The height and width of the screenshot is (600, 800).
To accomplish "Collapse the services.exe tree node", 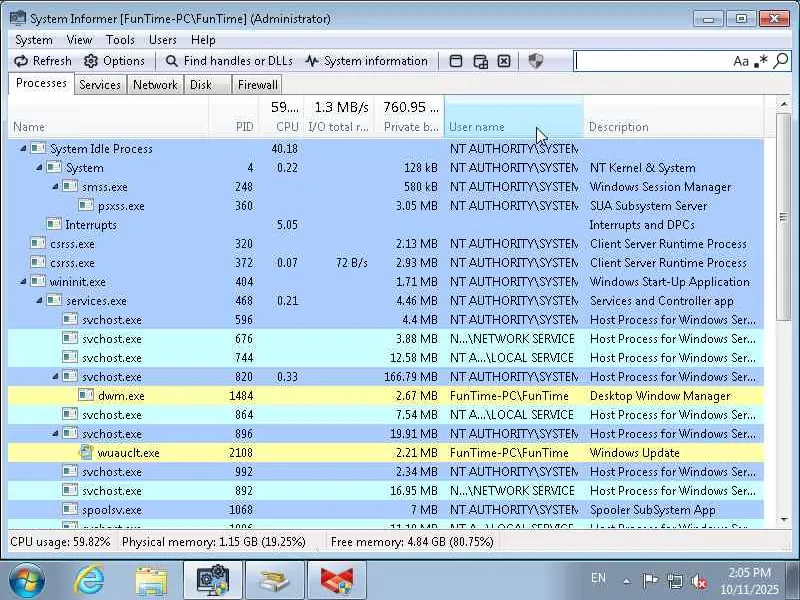I will 39,301.
